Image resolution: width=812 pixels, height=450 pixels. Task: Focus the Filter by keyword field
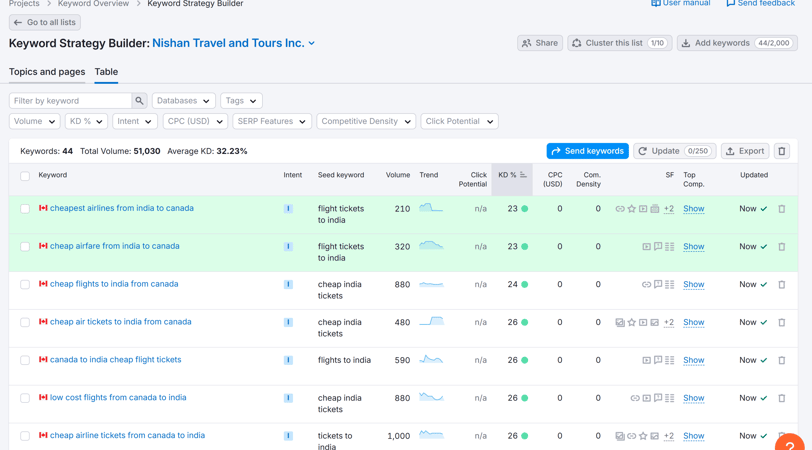click(x=70, y=101)
